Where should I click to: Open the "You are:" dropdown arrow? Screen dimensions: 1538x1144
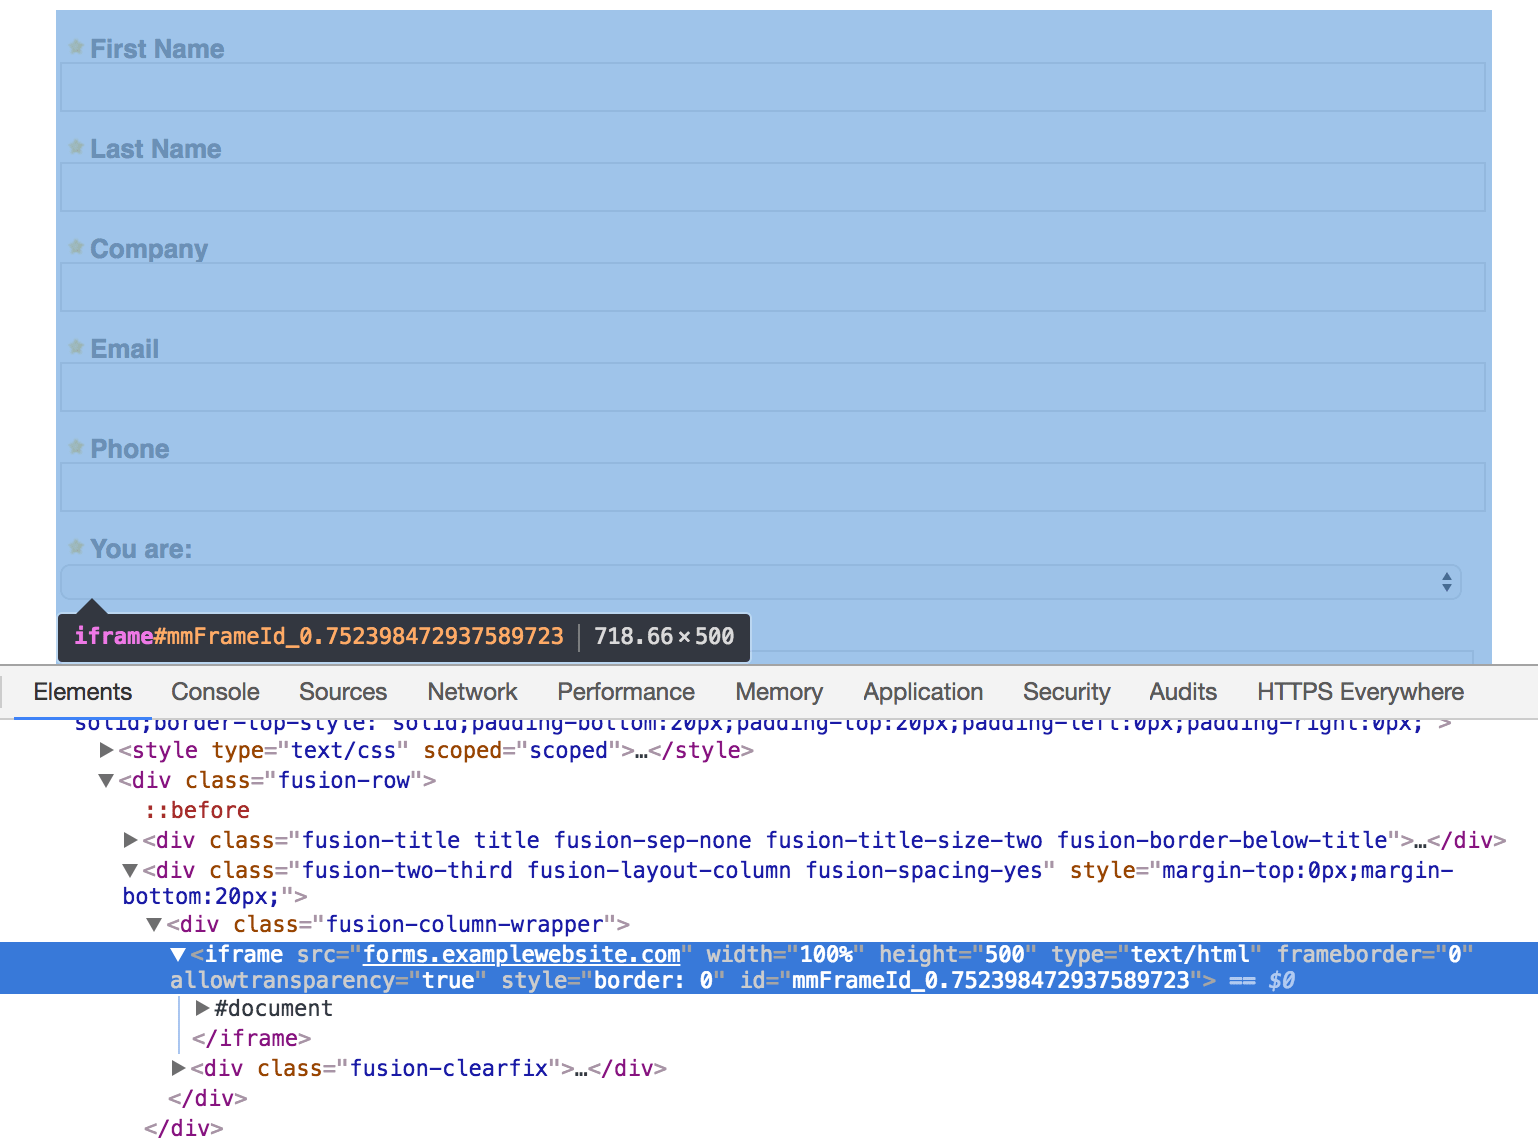coord(1446,582)
